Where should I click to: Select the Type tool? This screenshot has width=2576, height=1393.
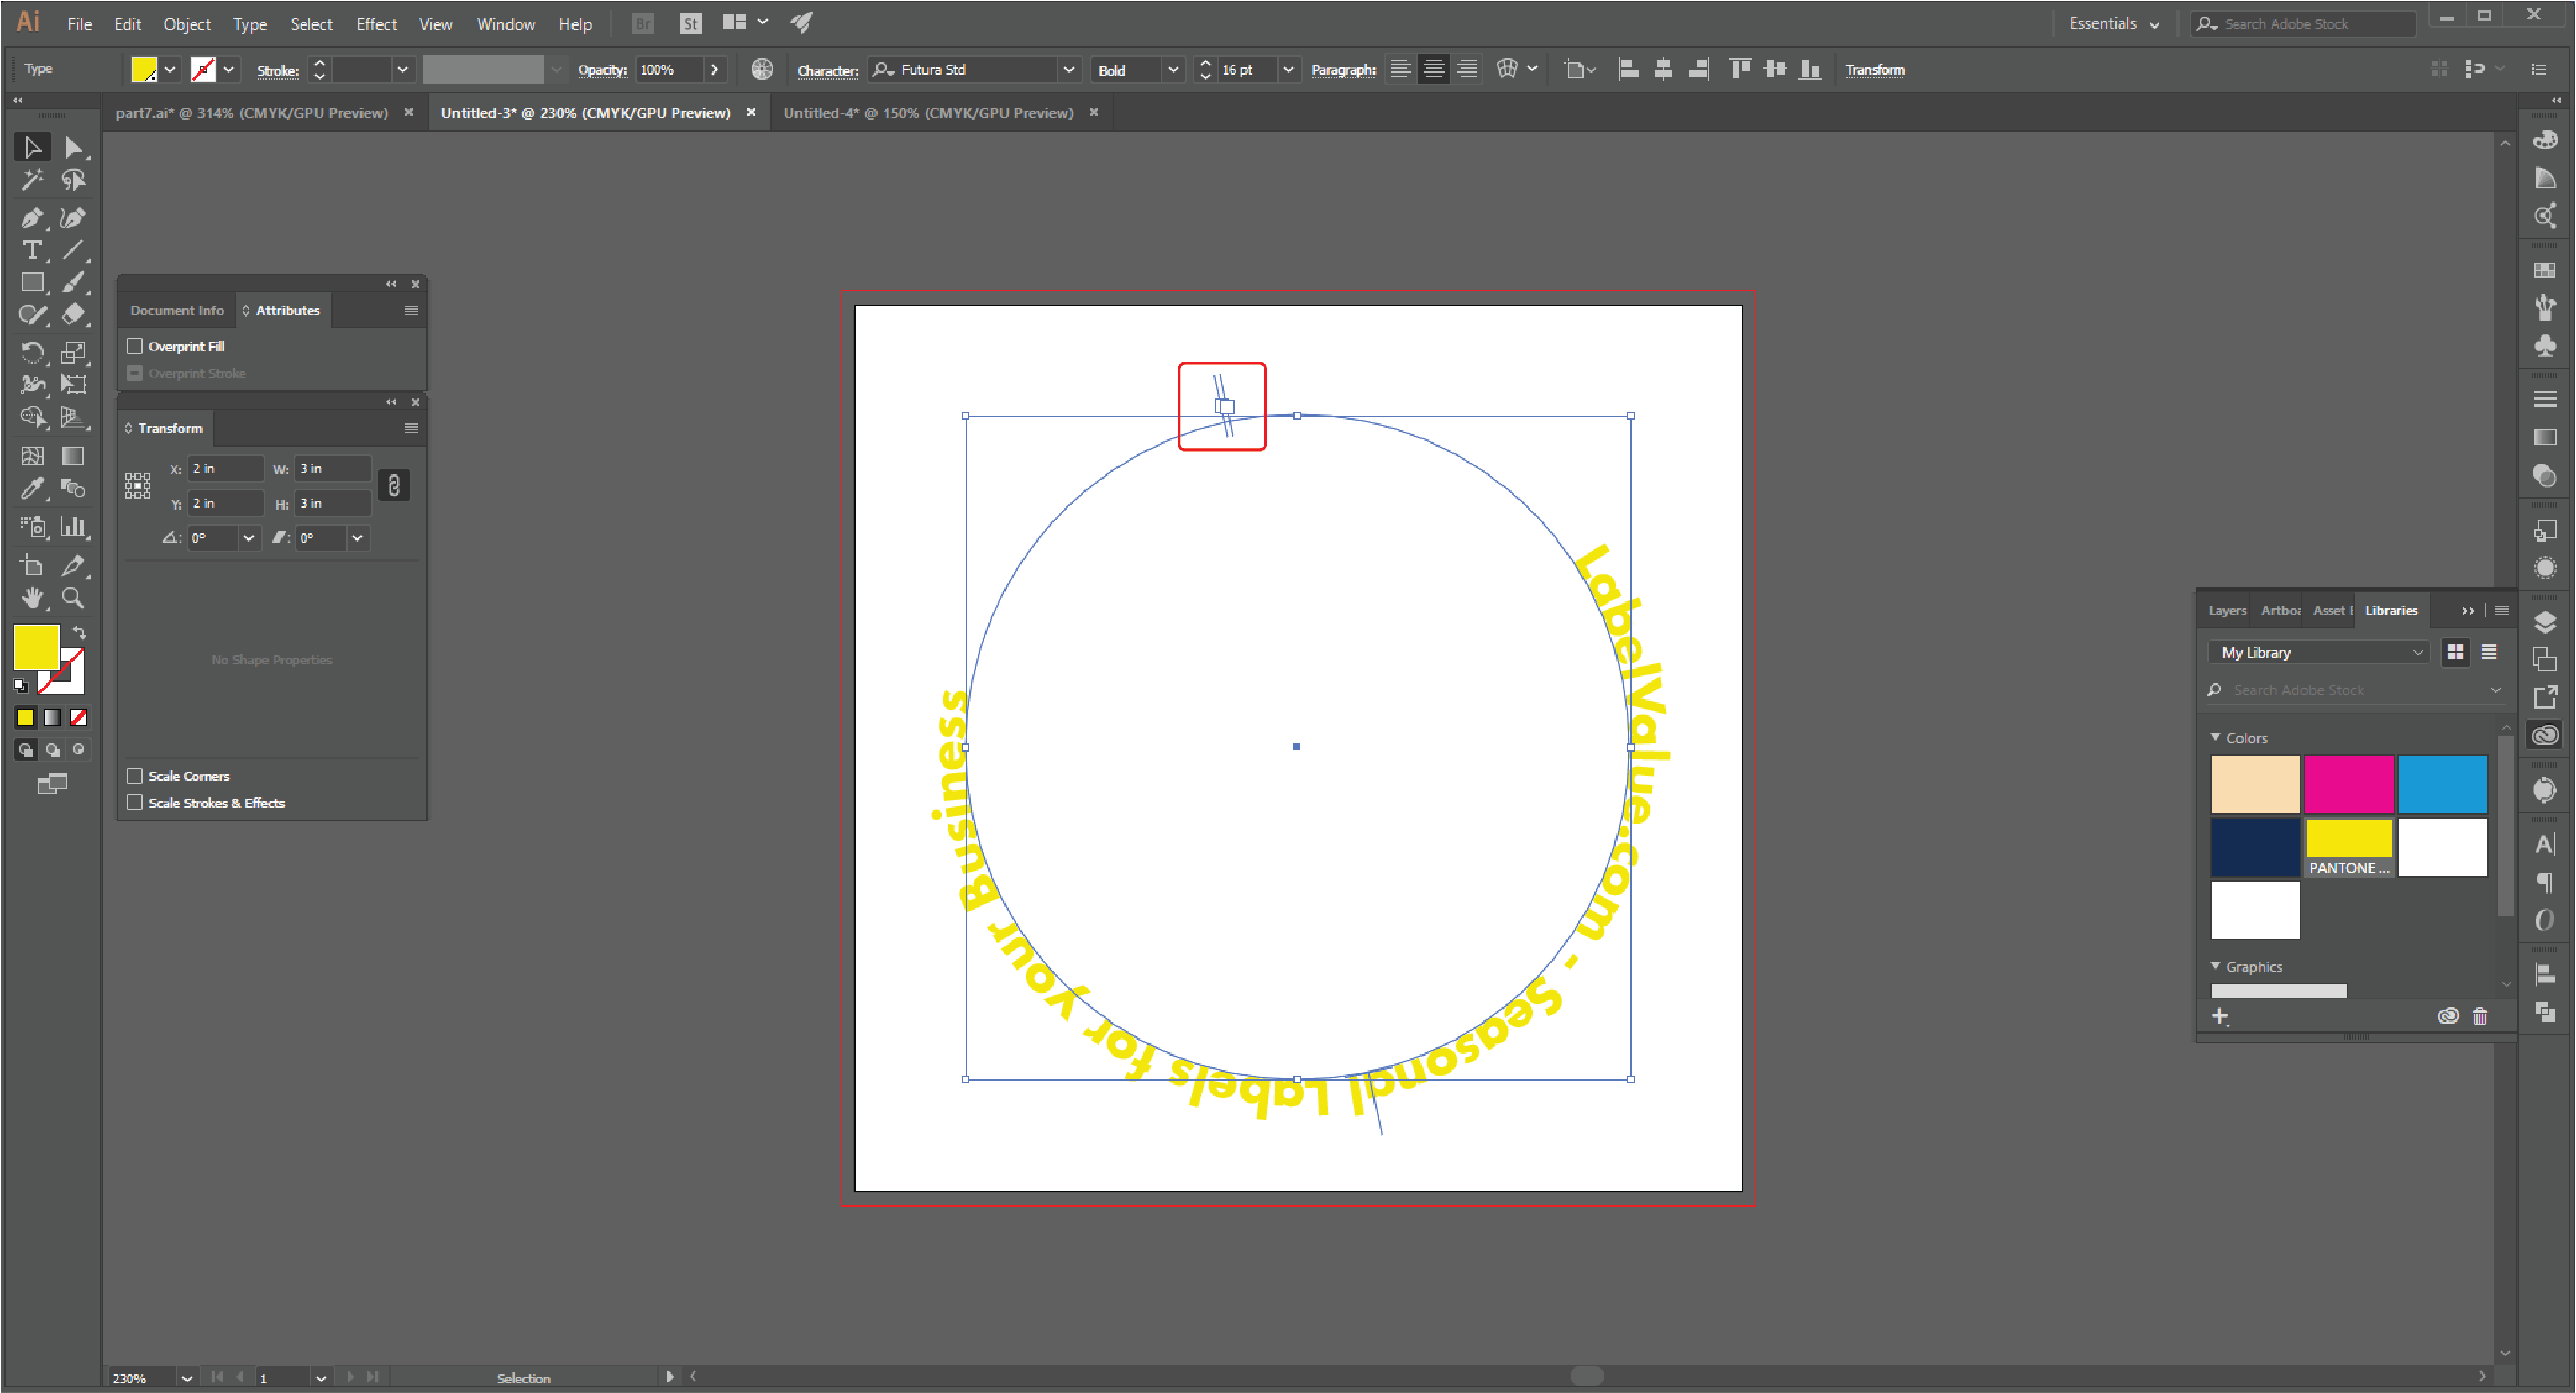32,250
